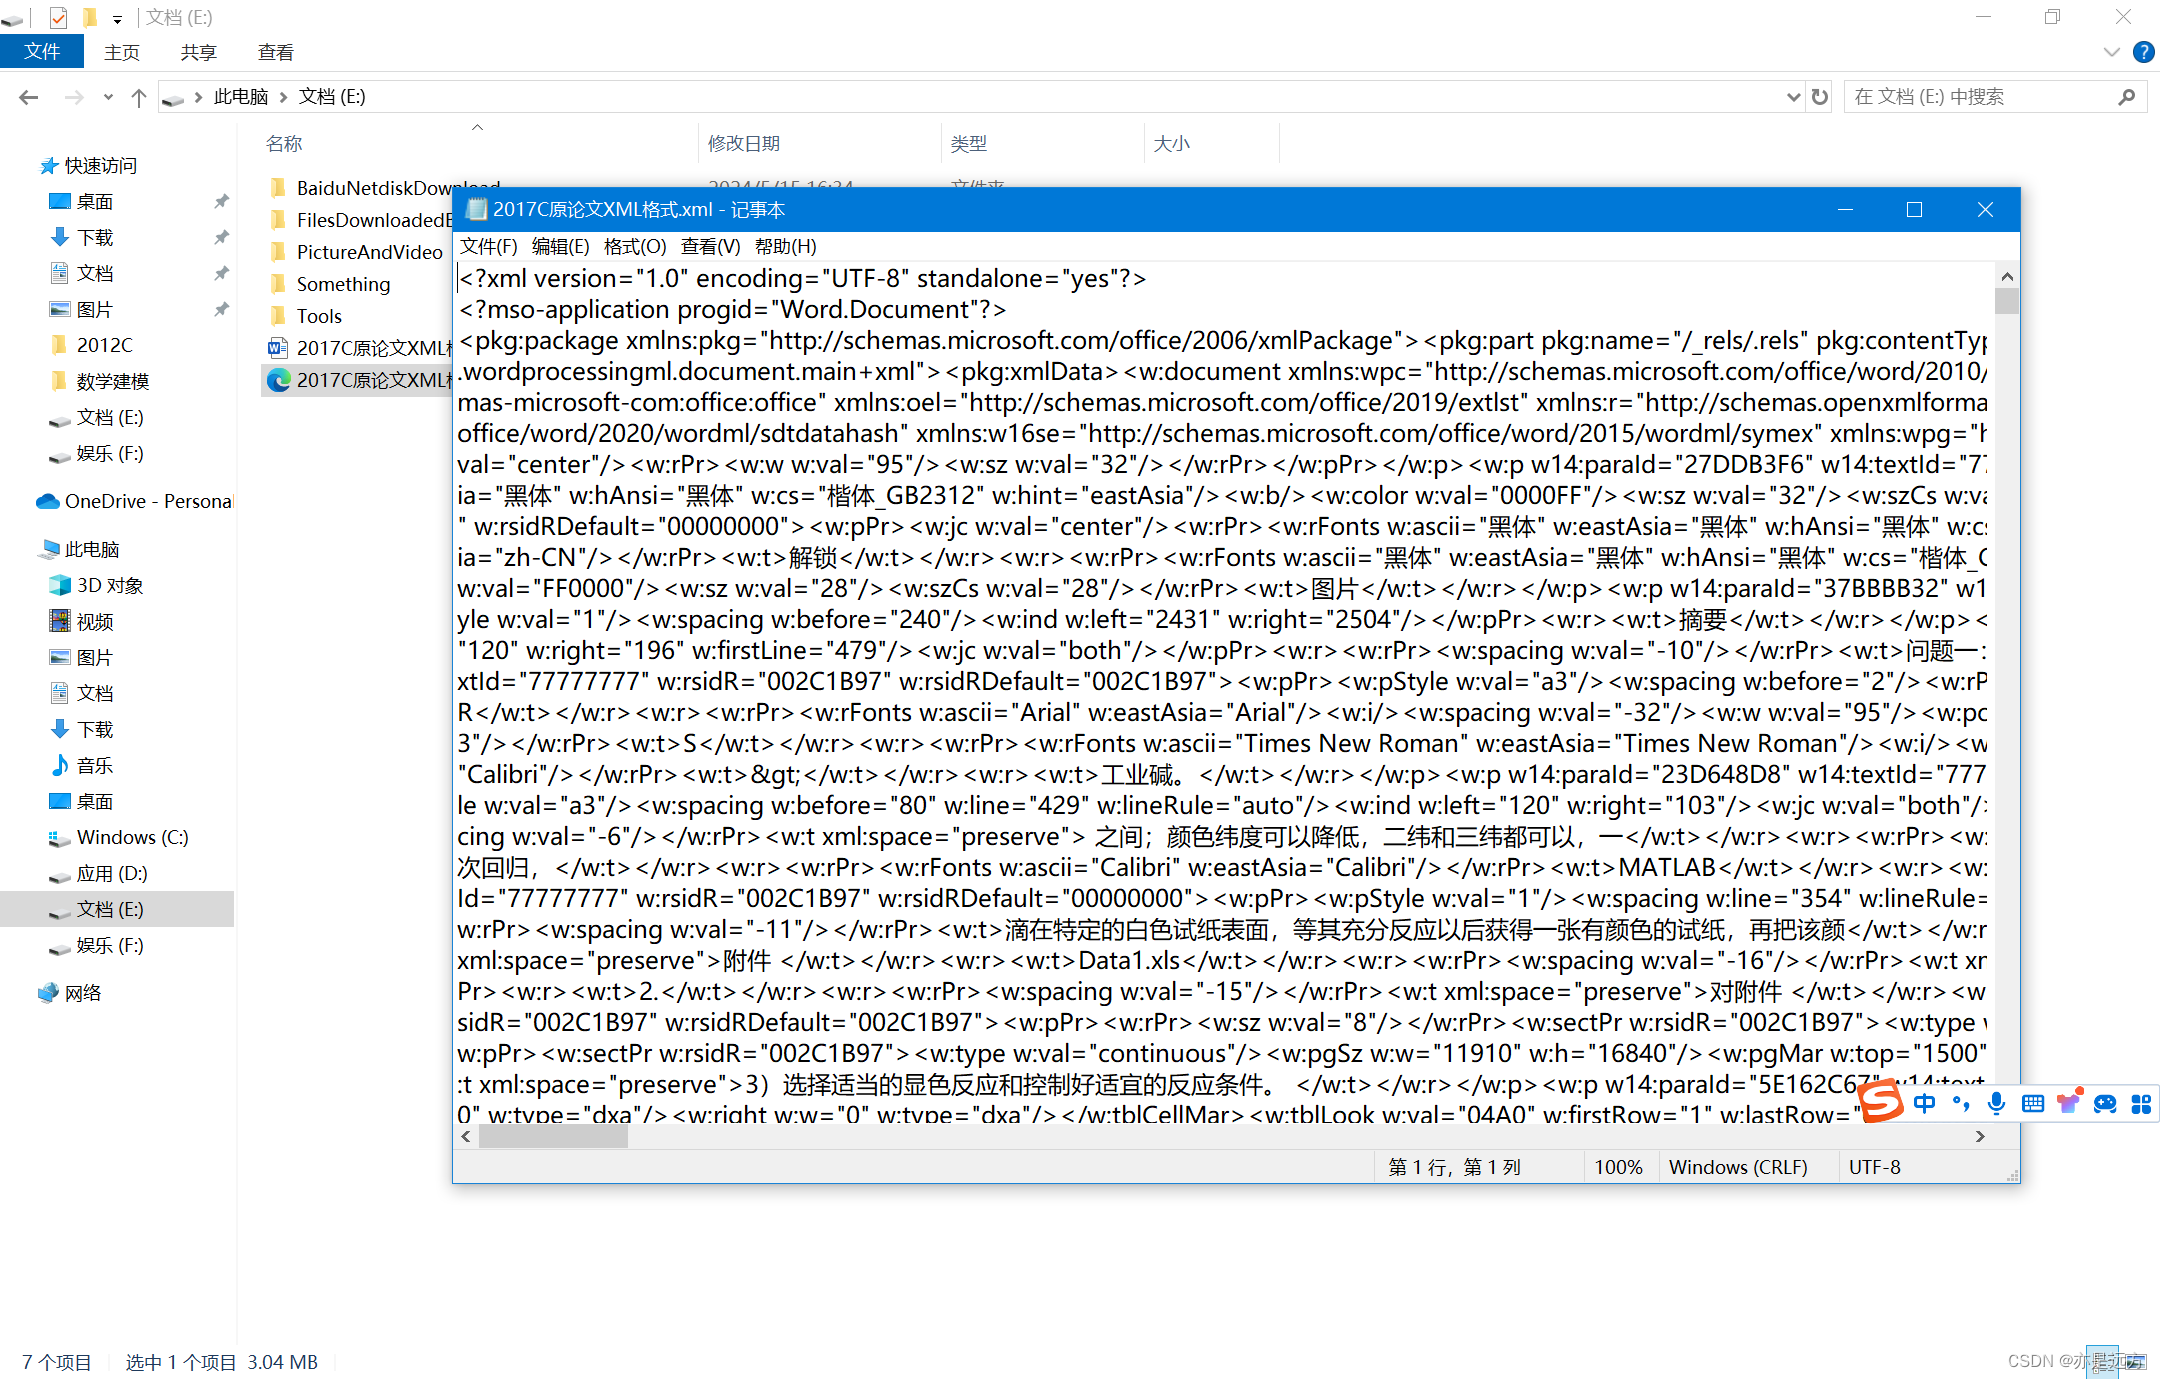Select 网络 in navigation pane
Image resolution: width=2160 pixels, height=1379 pixels.
[83, 993]
